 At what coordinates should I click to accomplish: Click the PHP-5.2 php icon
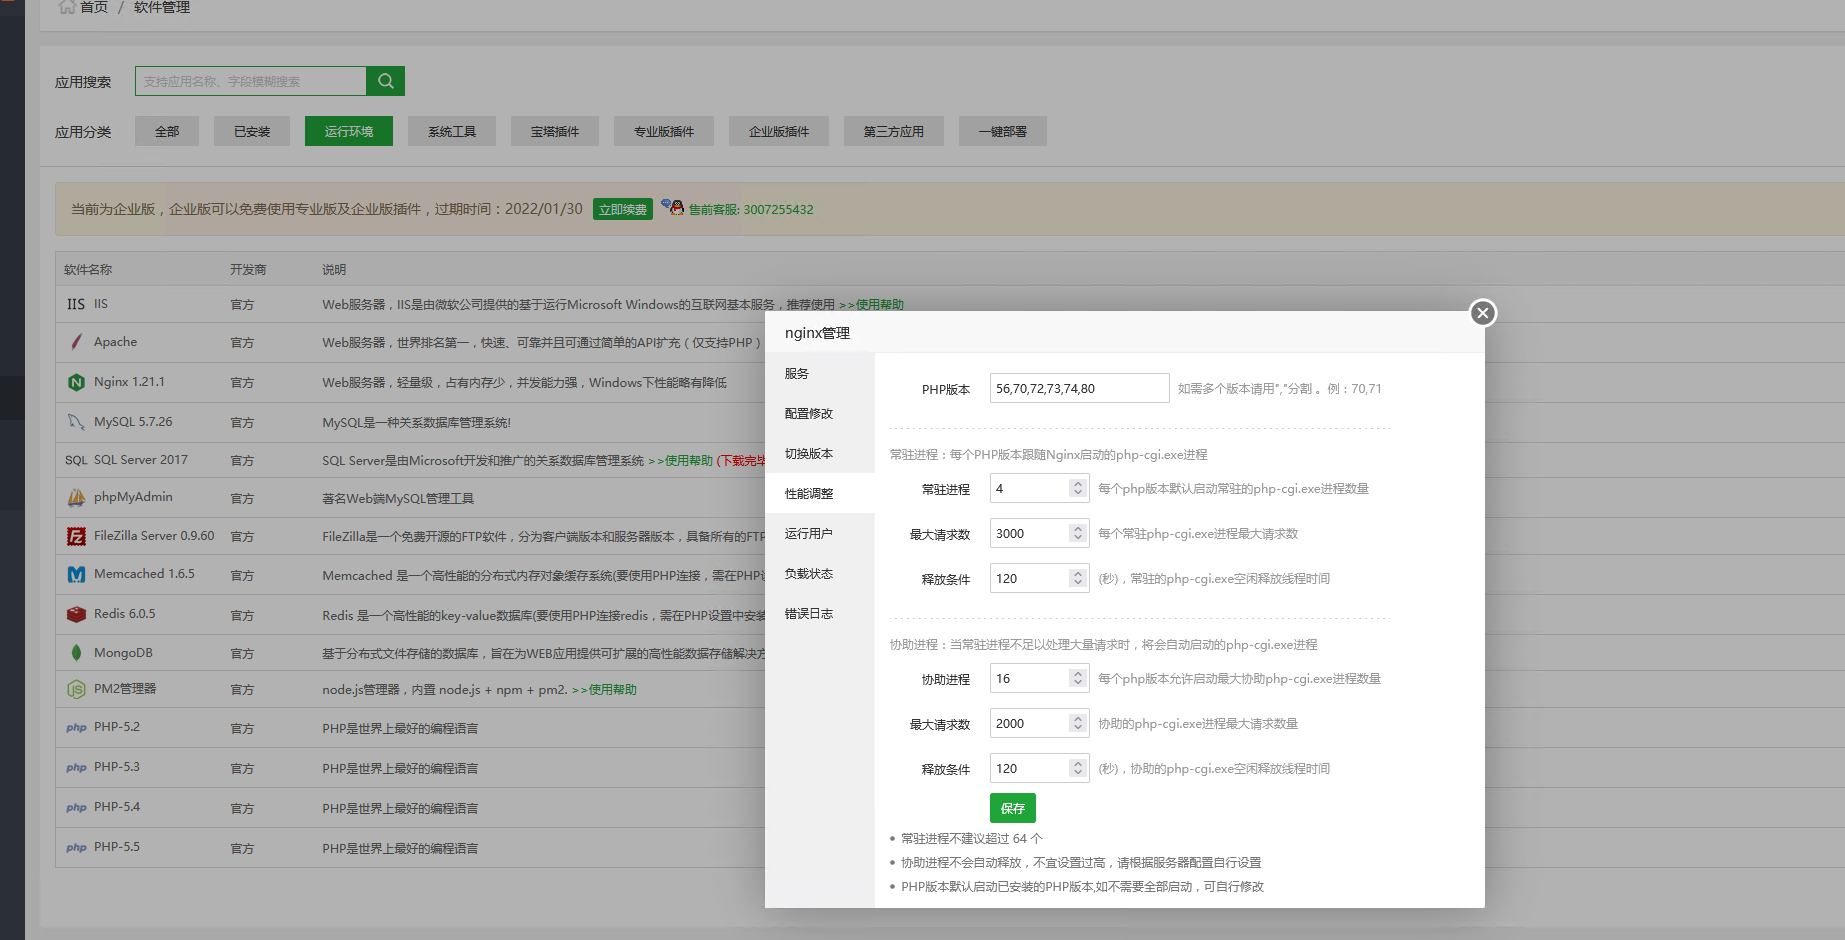(x=76, y=727)
